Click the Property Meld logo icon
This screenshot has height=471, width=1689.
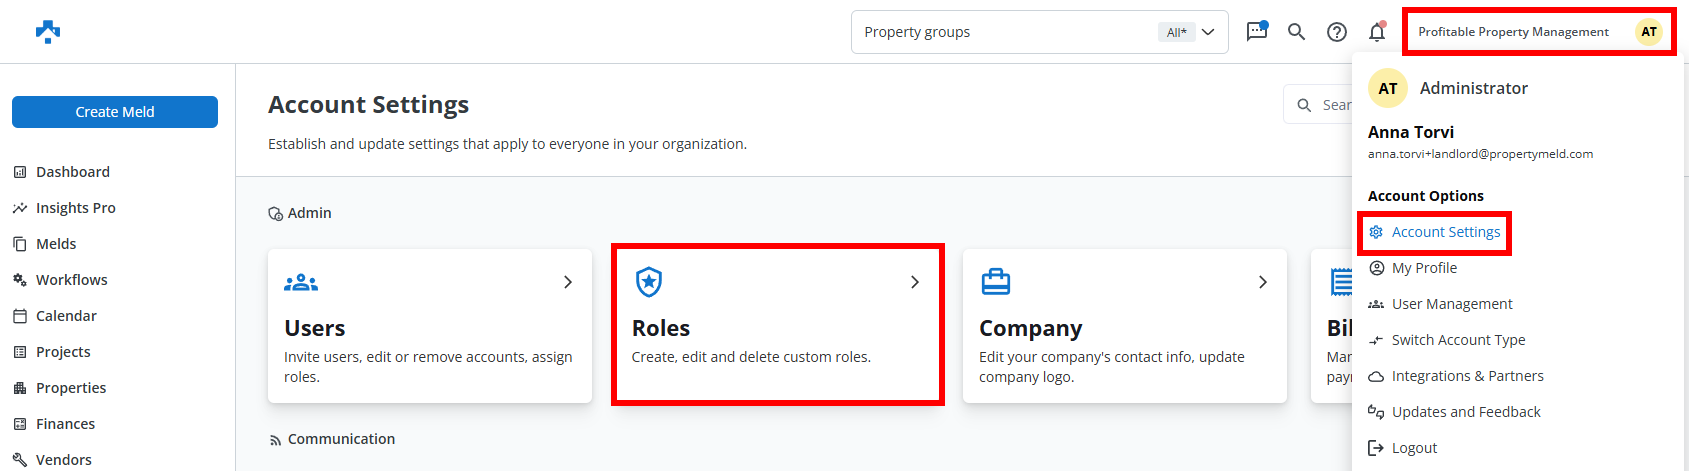point(48,32)
